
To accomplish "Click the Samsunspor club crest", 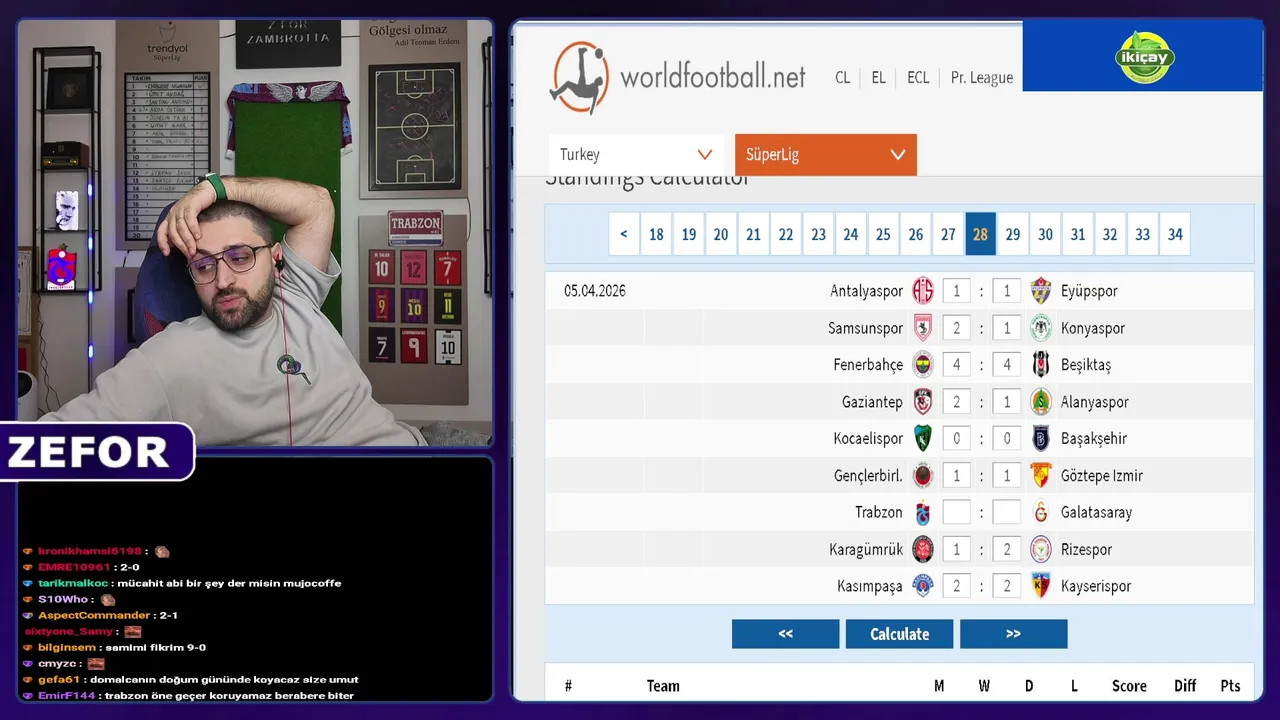I will click(x=922, y=328).
